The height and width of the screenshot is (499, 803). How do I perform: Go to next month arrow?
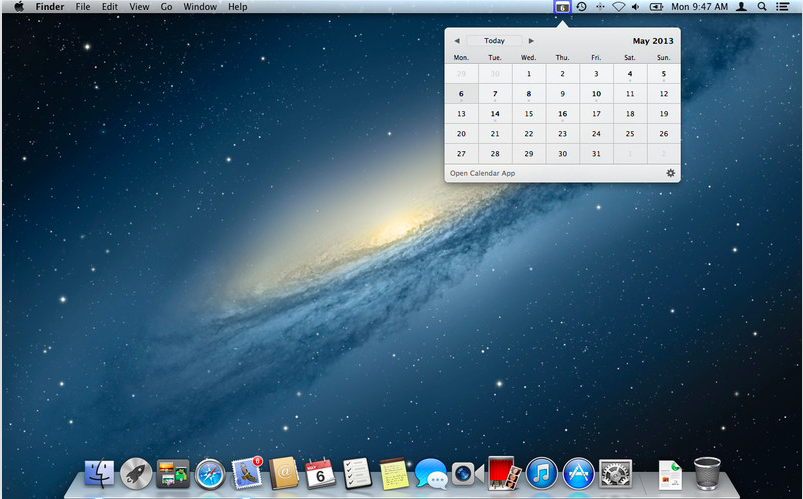coord(531,41)
